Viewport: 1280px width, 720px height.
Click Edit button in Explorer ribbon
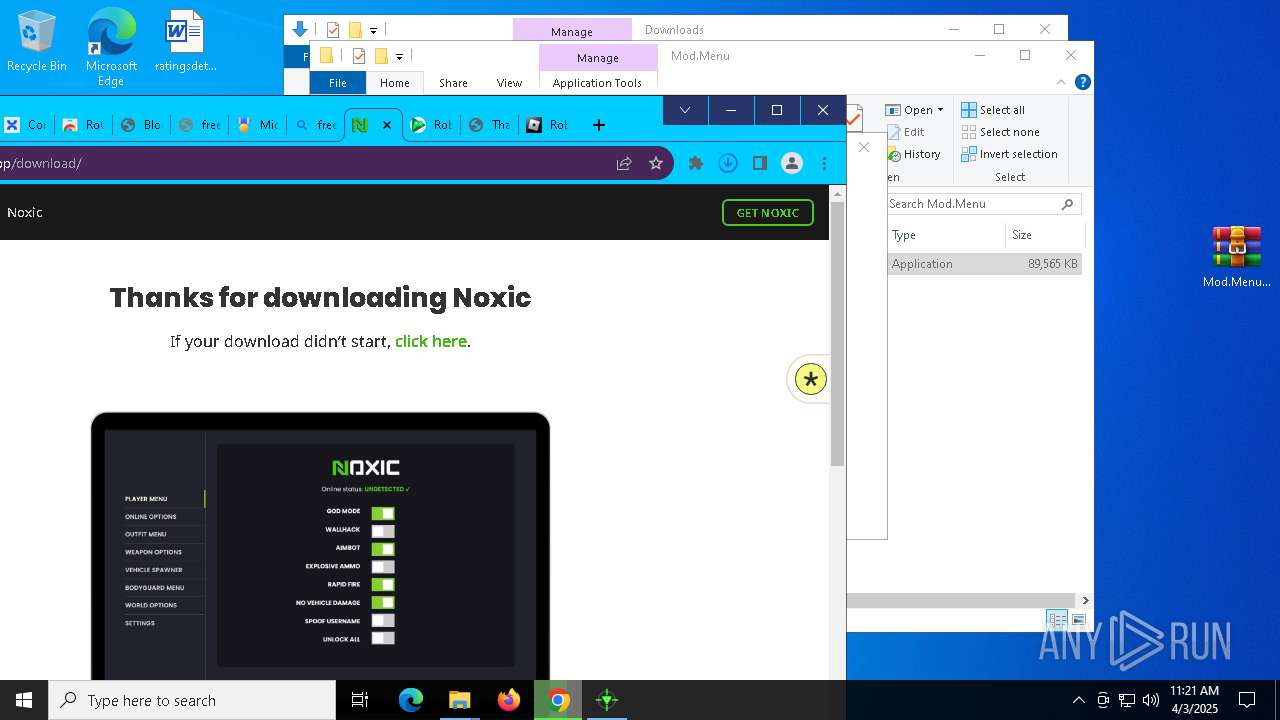[906, 132]
